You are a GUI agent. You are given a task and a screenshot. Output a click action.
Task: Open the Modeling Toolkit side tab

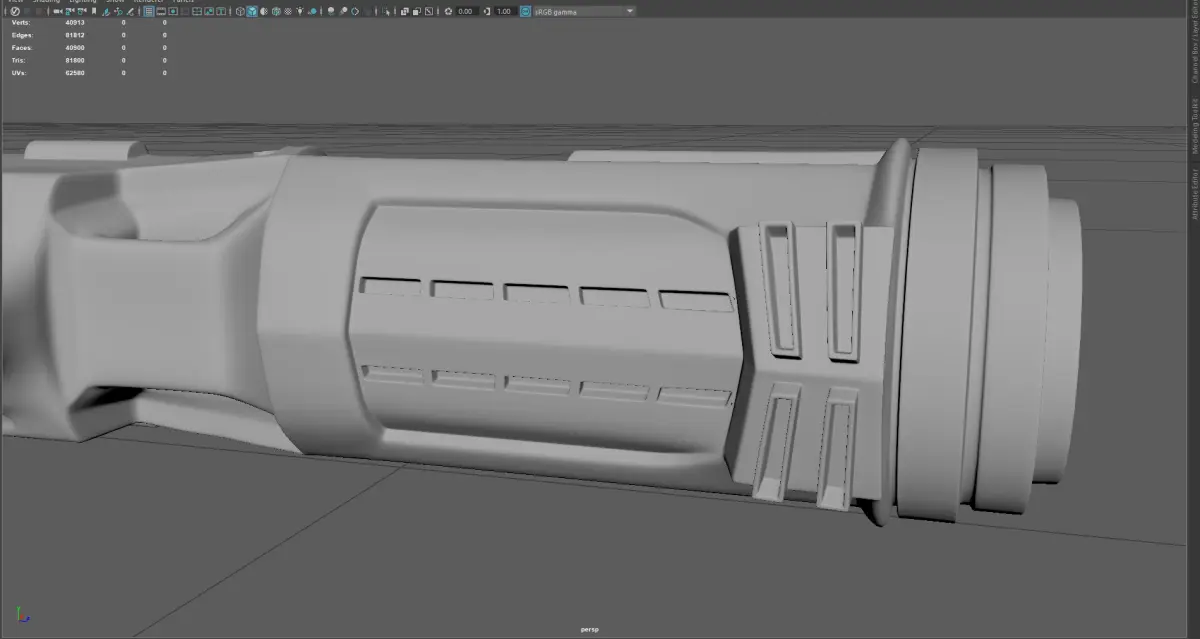click(x=1194, y=128)
